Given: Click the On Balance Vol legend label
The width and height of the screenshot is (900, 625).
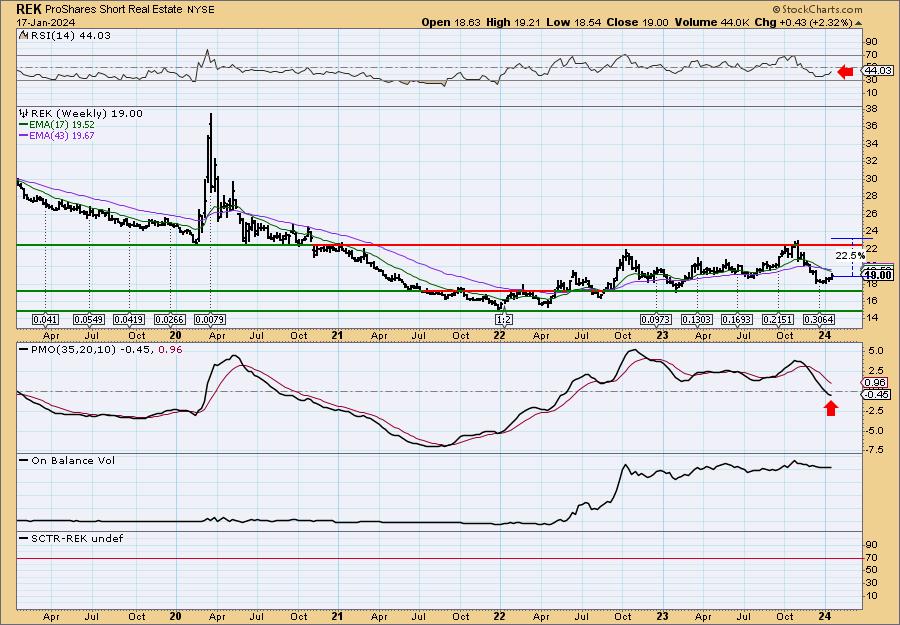Looking at the screenshot, I should (73, 461).
